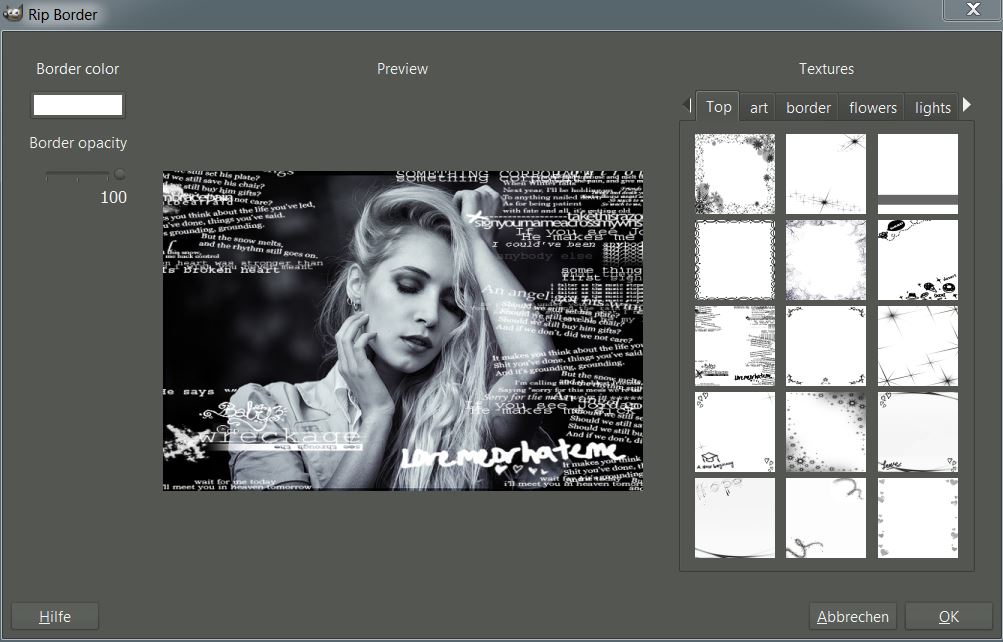The width and height of the screenshot is (1003, 642).
Task: Select the floral corner splatter texture thumbnail
Action: click(x=734, y=173)
